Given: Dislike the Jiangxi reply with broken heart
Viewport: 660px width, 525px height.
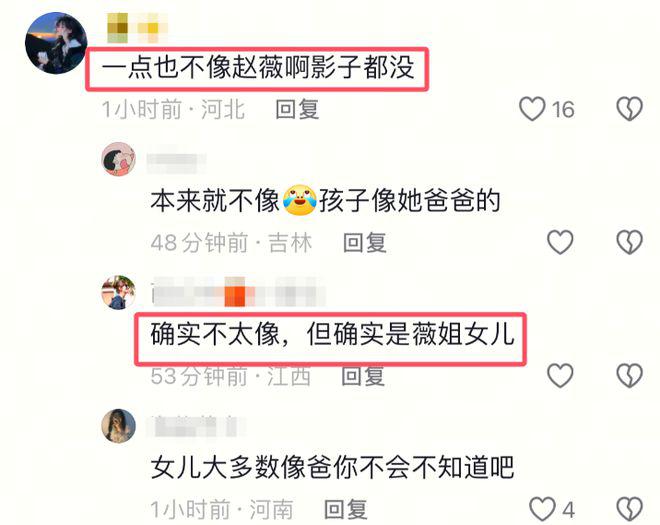Looking at the screenshot, I should [x=630, y=376].
